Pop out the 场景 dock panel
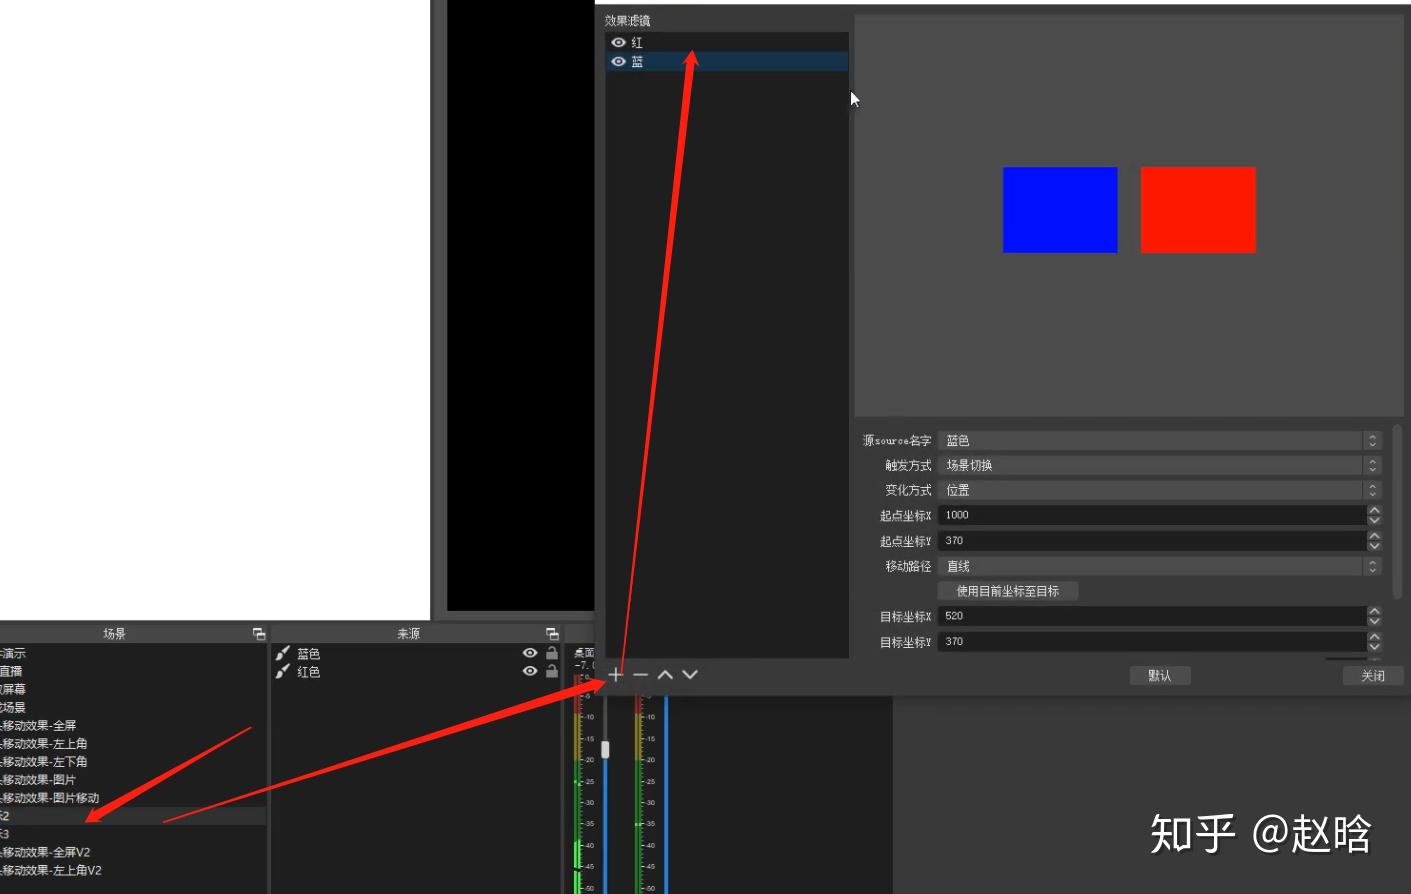This screenshot has height=894, width=1411. (259, 634)
